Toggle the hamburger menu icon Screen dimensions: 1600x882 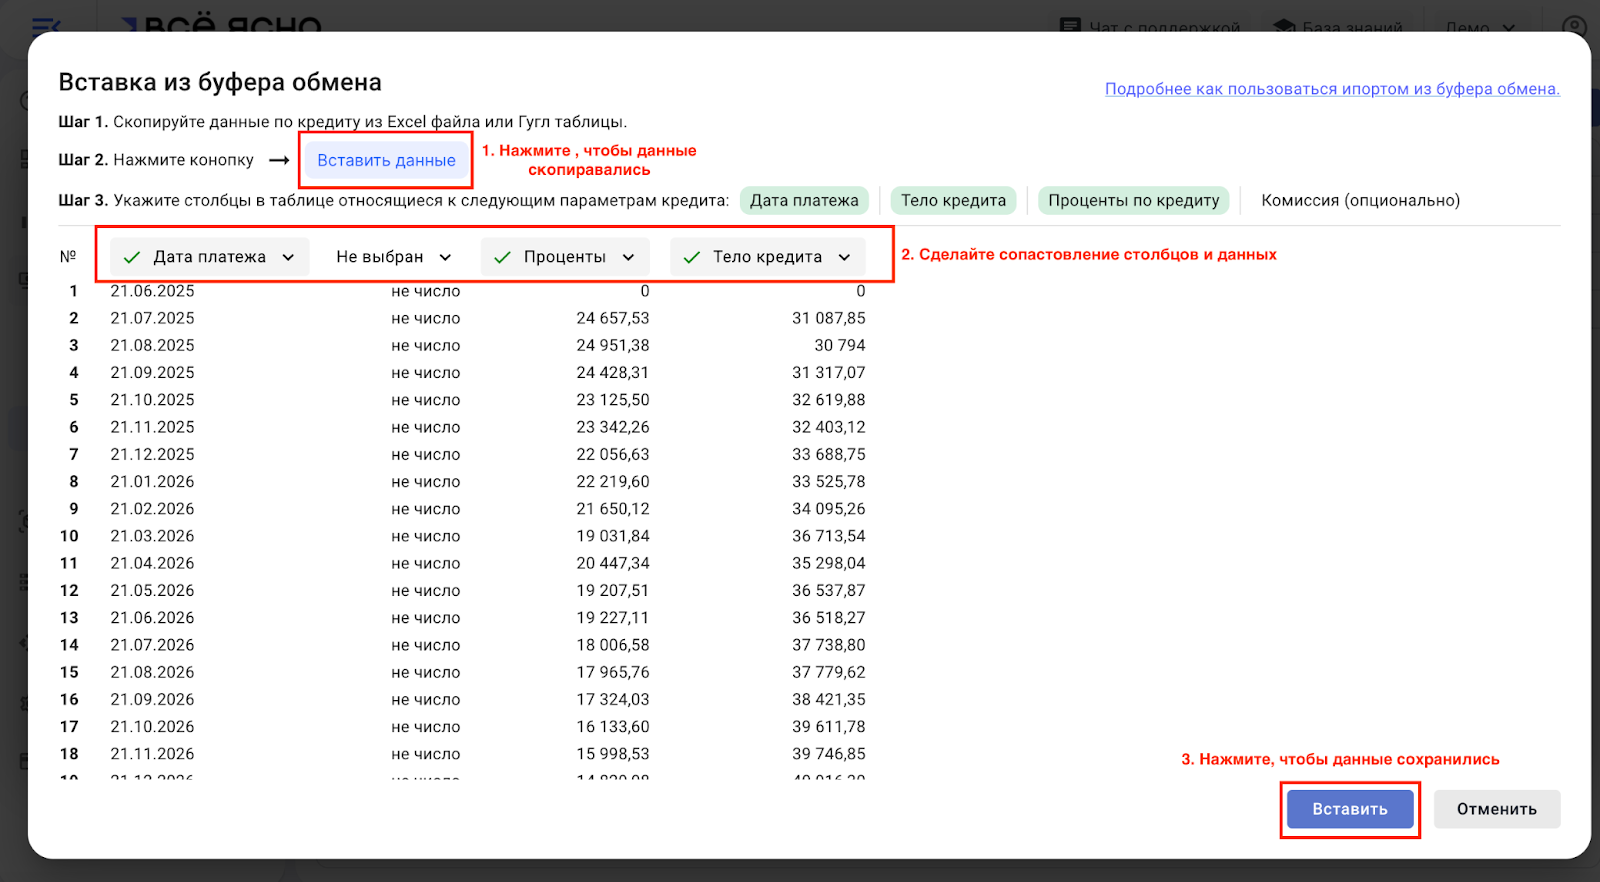[46, 25]
